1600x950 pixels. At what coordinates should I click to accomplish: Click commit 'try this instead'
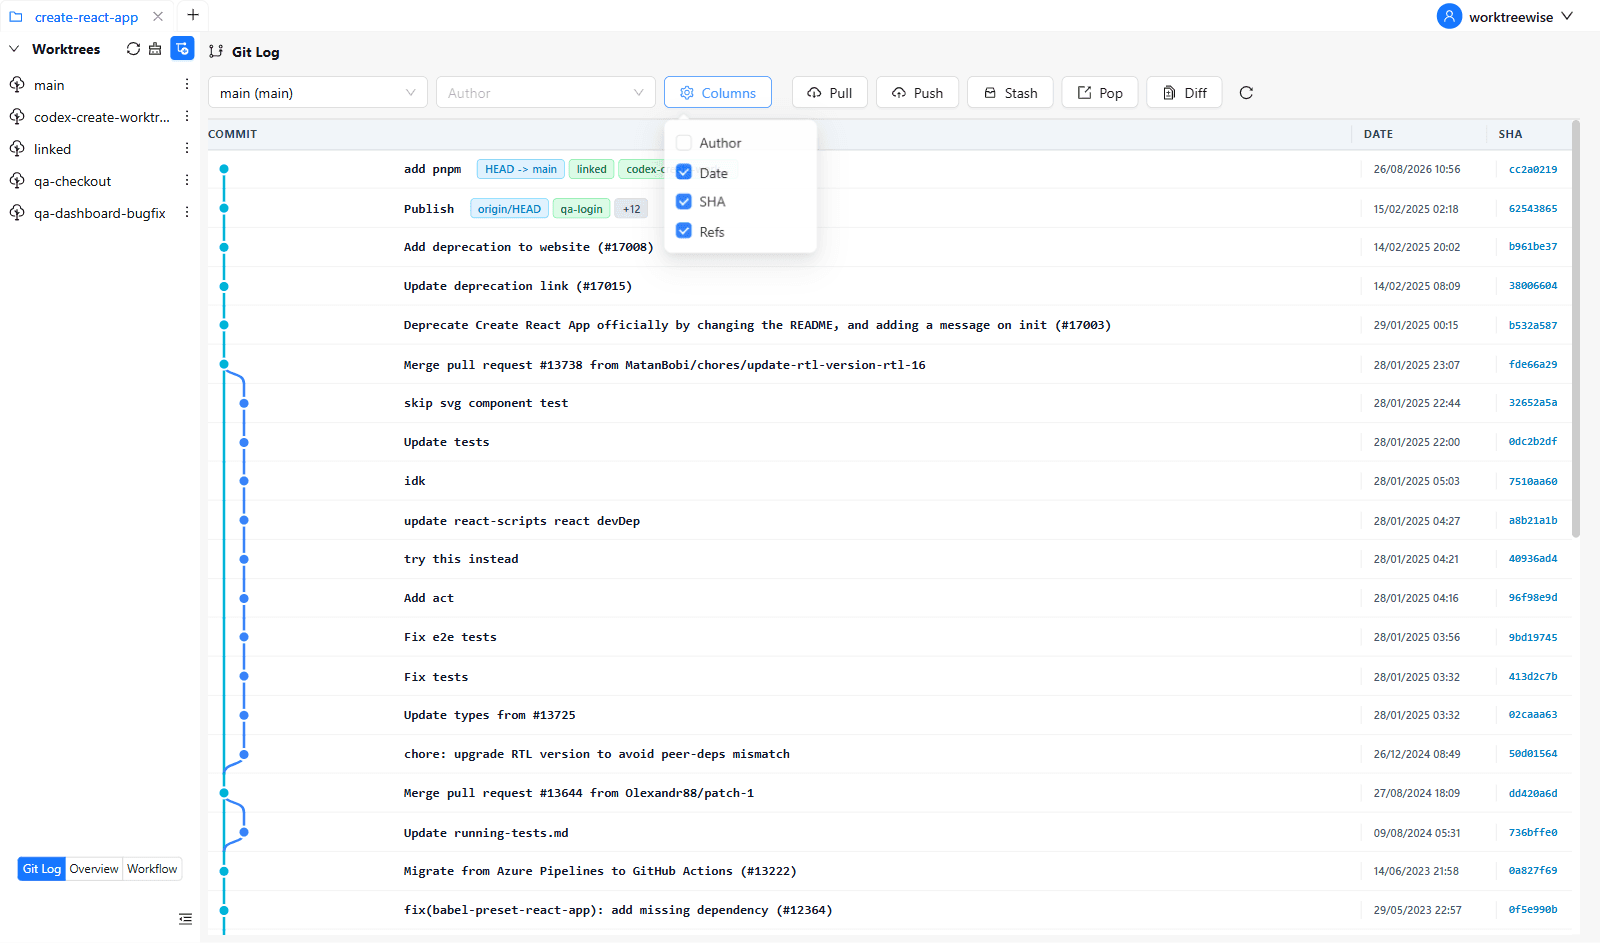click(x=461, y=559)
